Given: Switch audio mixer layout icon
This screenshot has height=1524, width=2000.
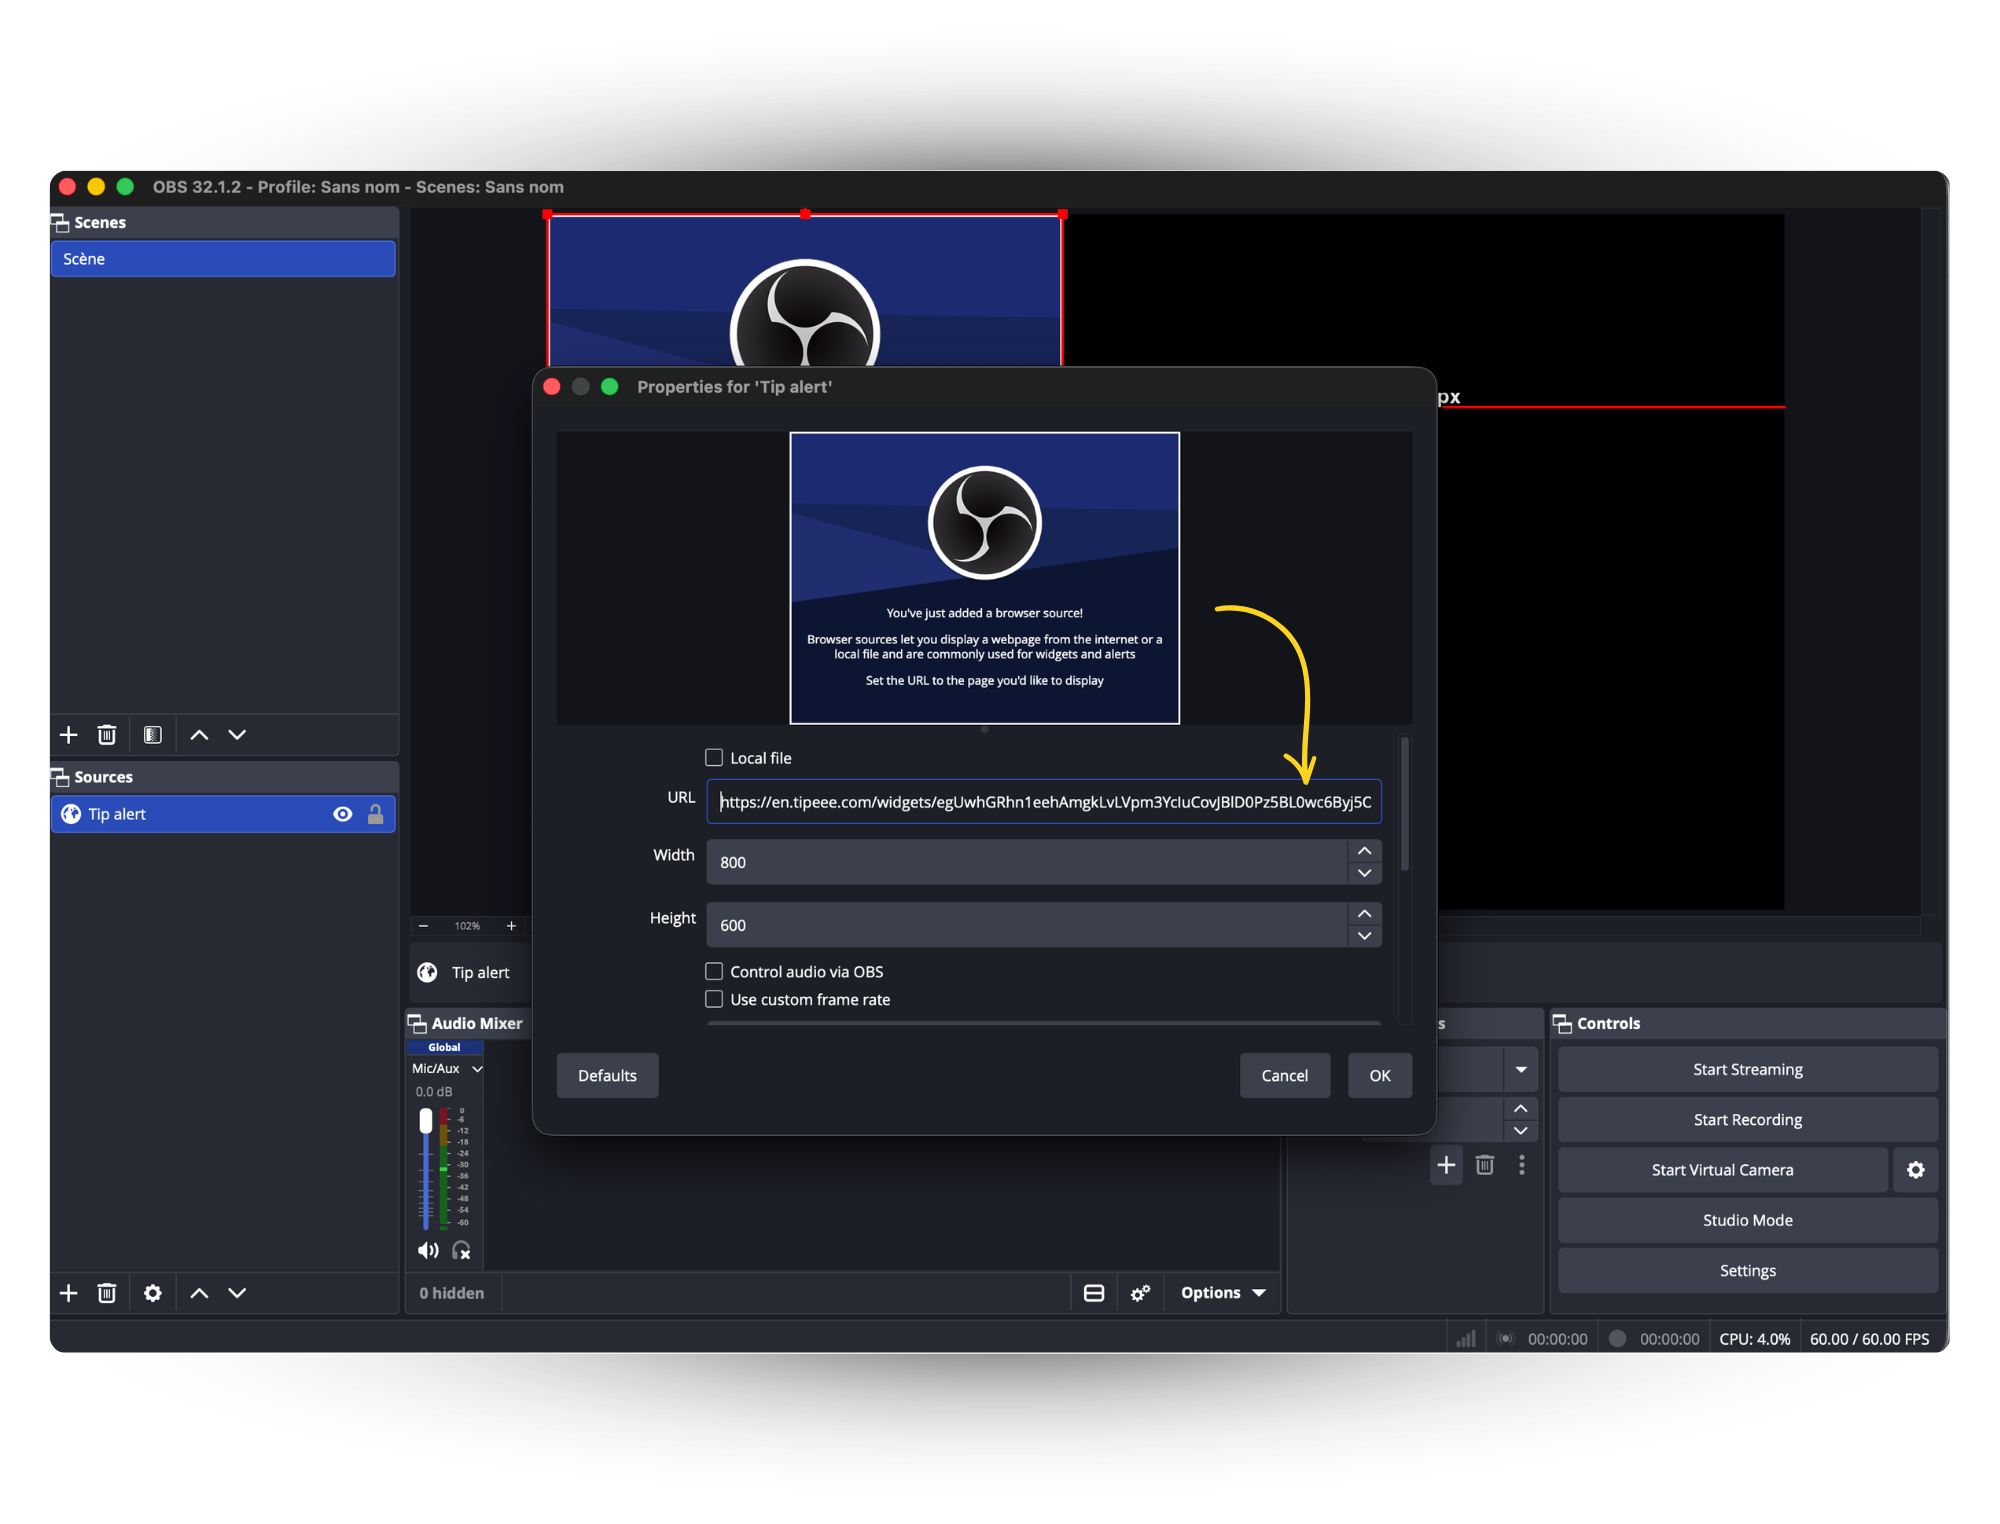Looking at the screenshot, I should pyautogui.click(x=1094, y=1293).
